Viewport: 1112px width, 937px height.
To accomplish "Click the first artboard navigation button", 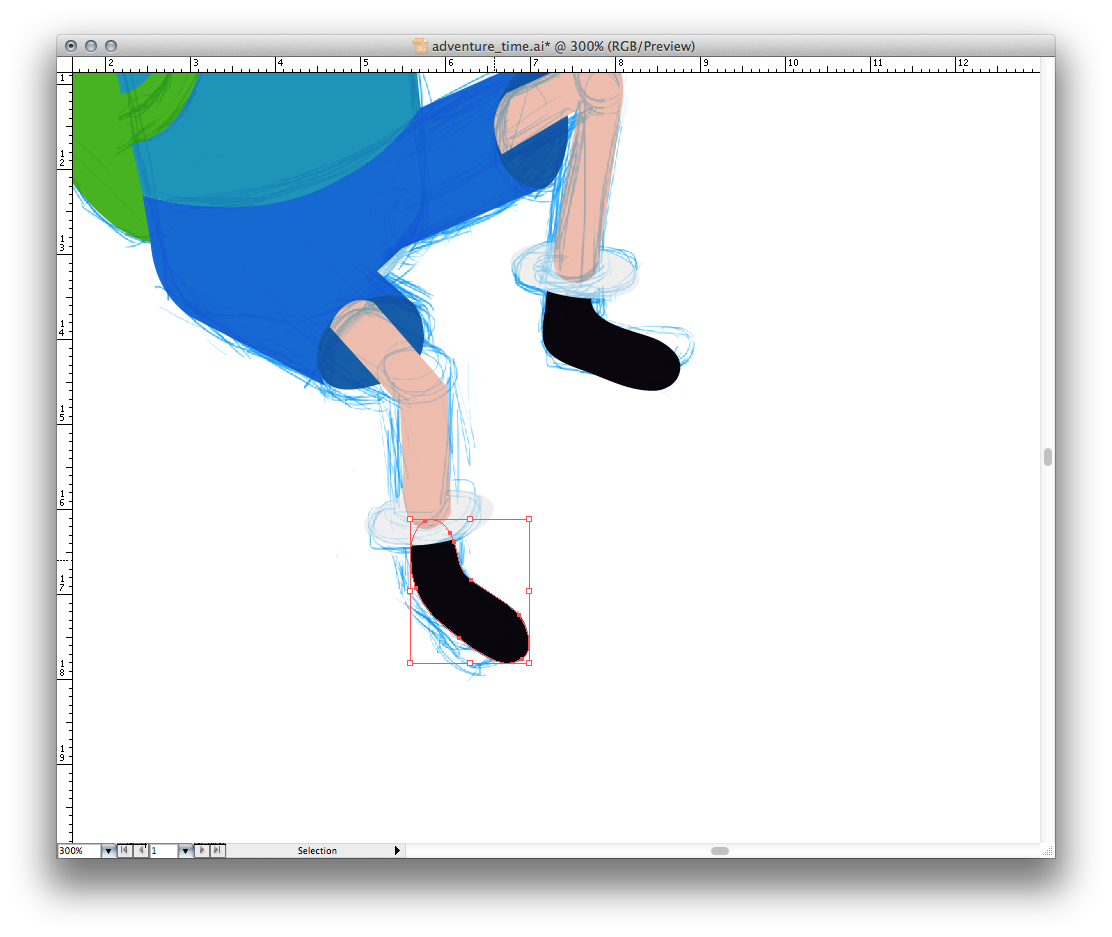I will click(124, 851).
